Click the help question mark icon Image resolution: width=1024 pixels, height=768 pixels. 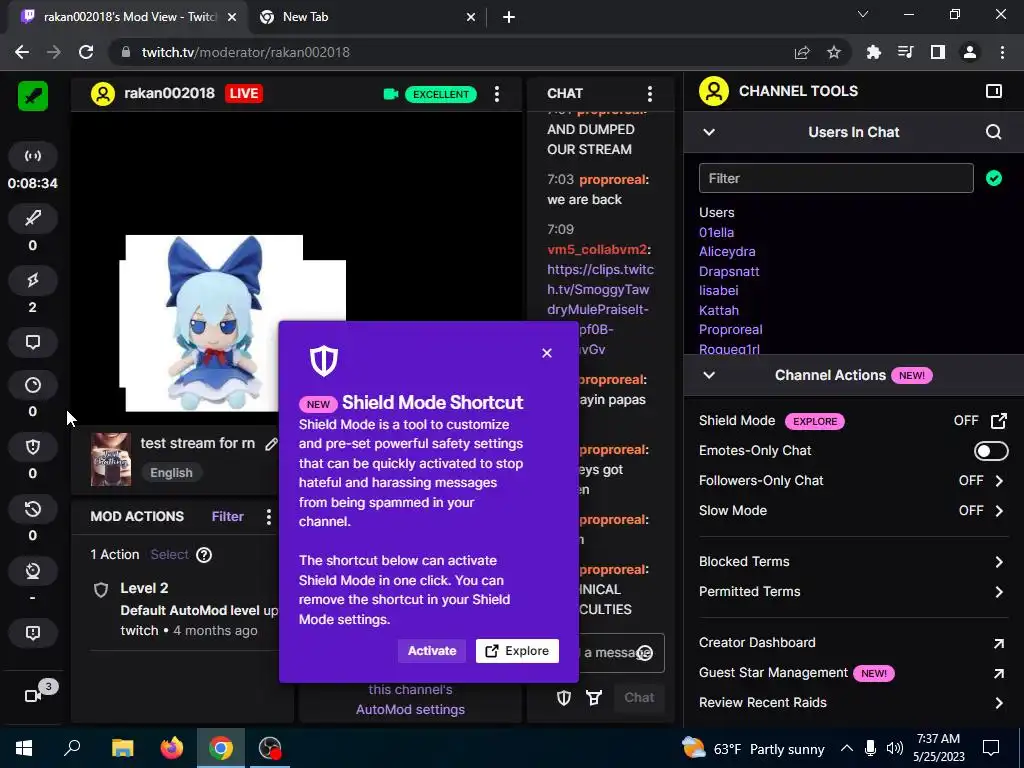(x=204, y=555)
